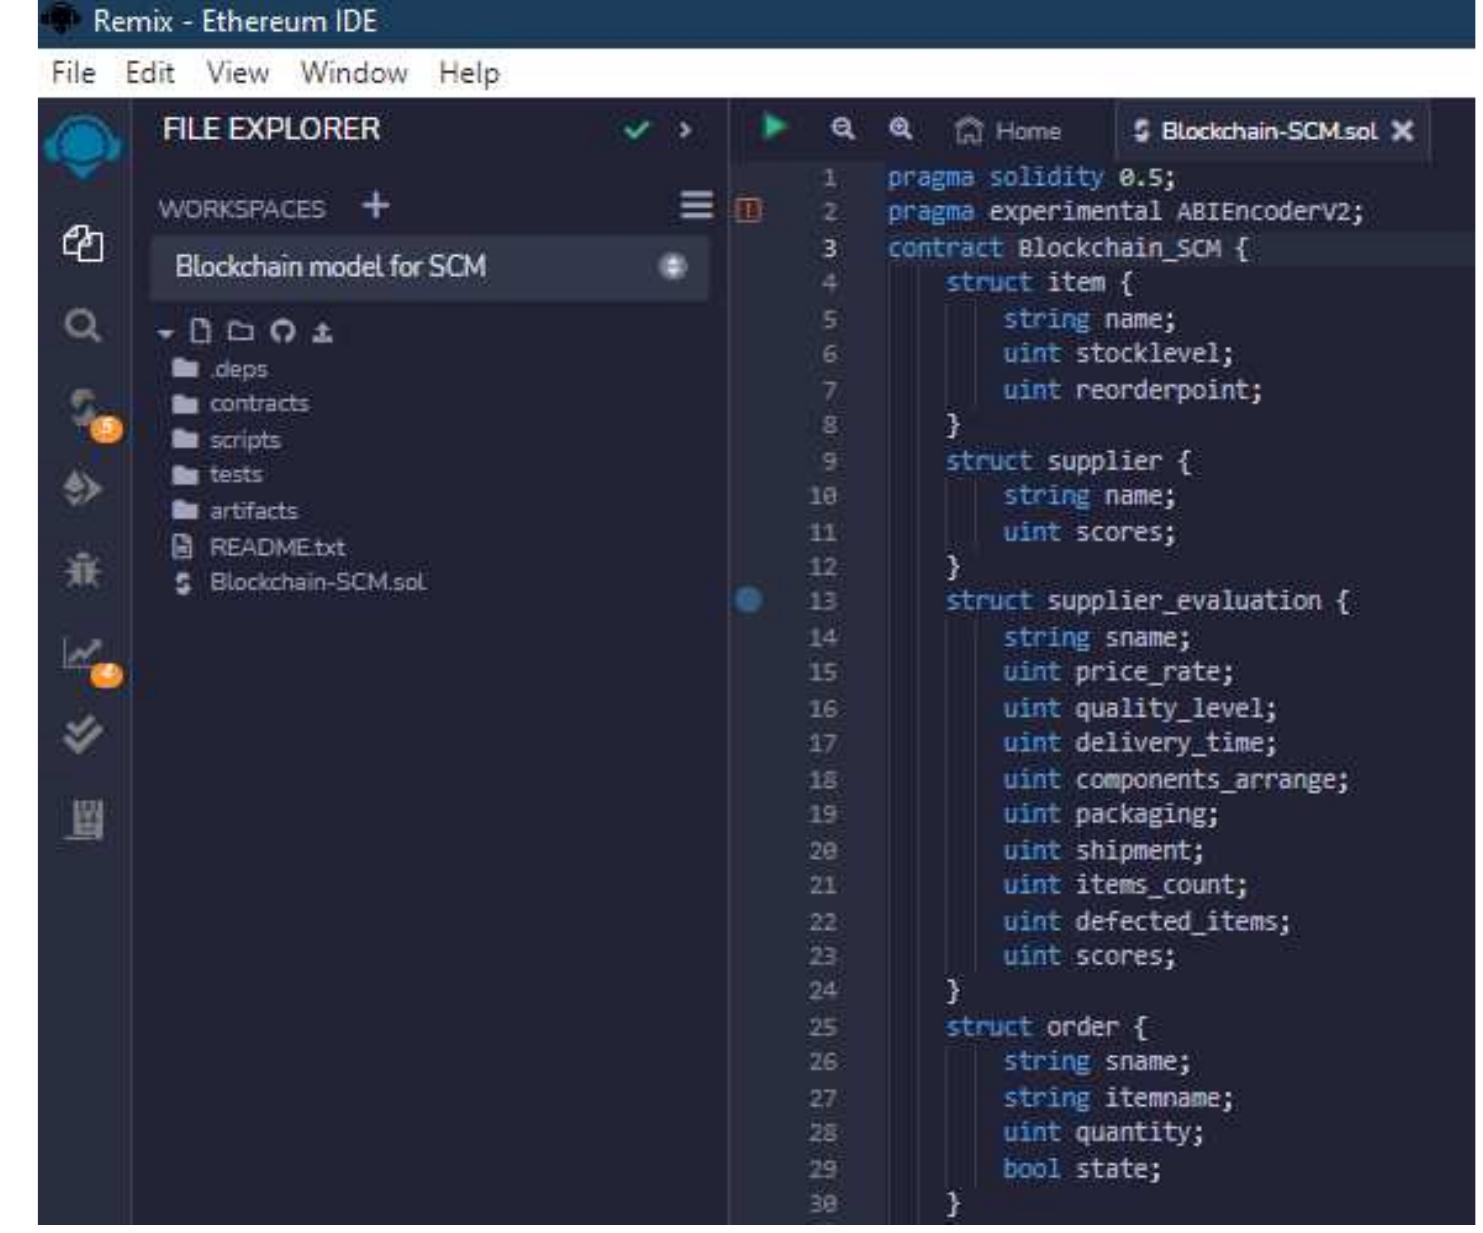This screenshot has width=1483, height=1233.
Task: Create a new folder with the folder icon
Action: (x=240, y=331)
